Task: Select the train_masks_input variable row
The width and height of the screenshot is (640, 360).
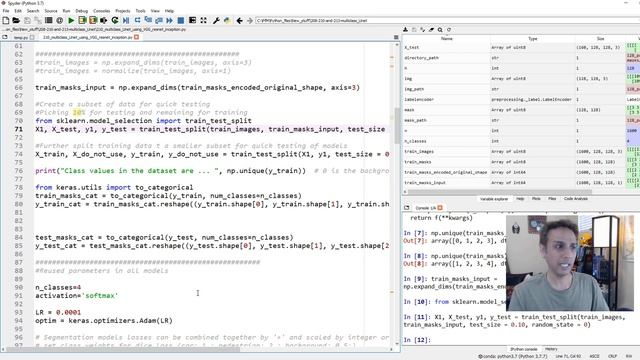Action: (521, 182)
